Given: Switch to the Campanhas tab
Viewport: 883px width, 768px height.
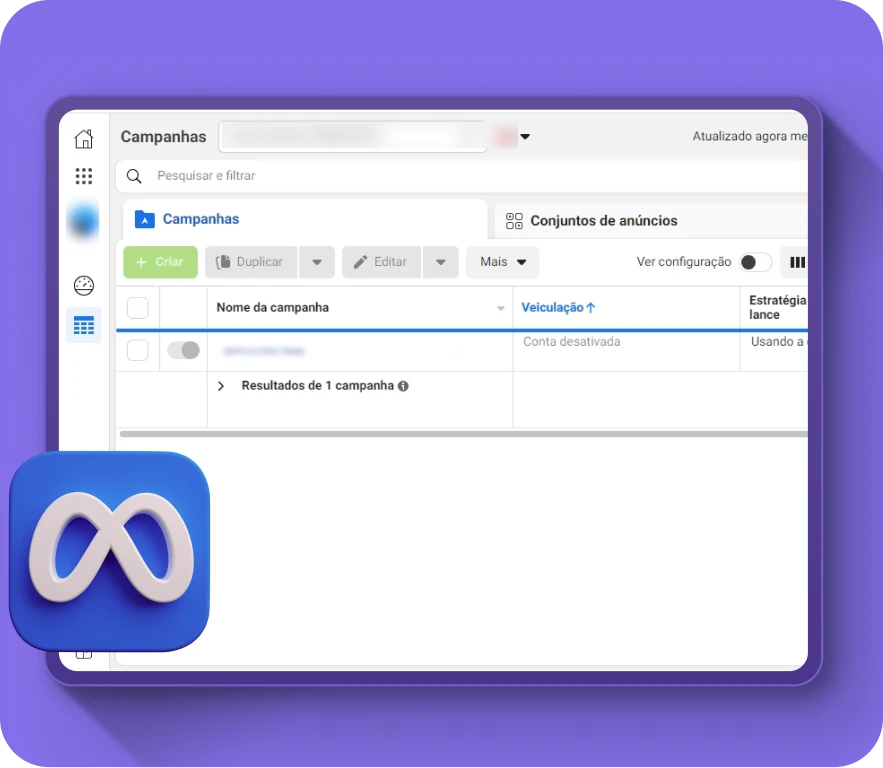Looking at the screenshot, I should 305,219.
